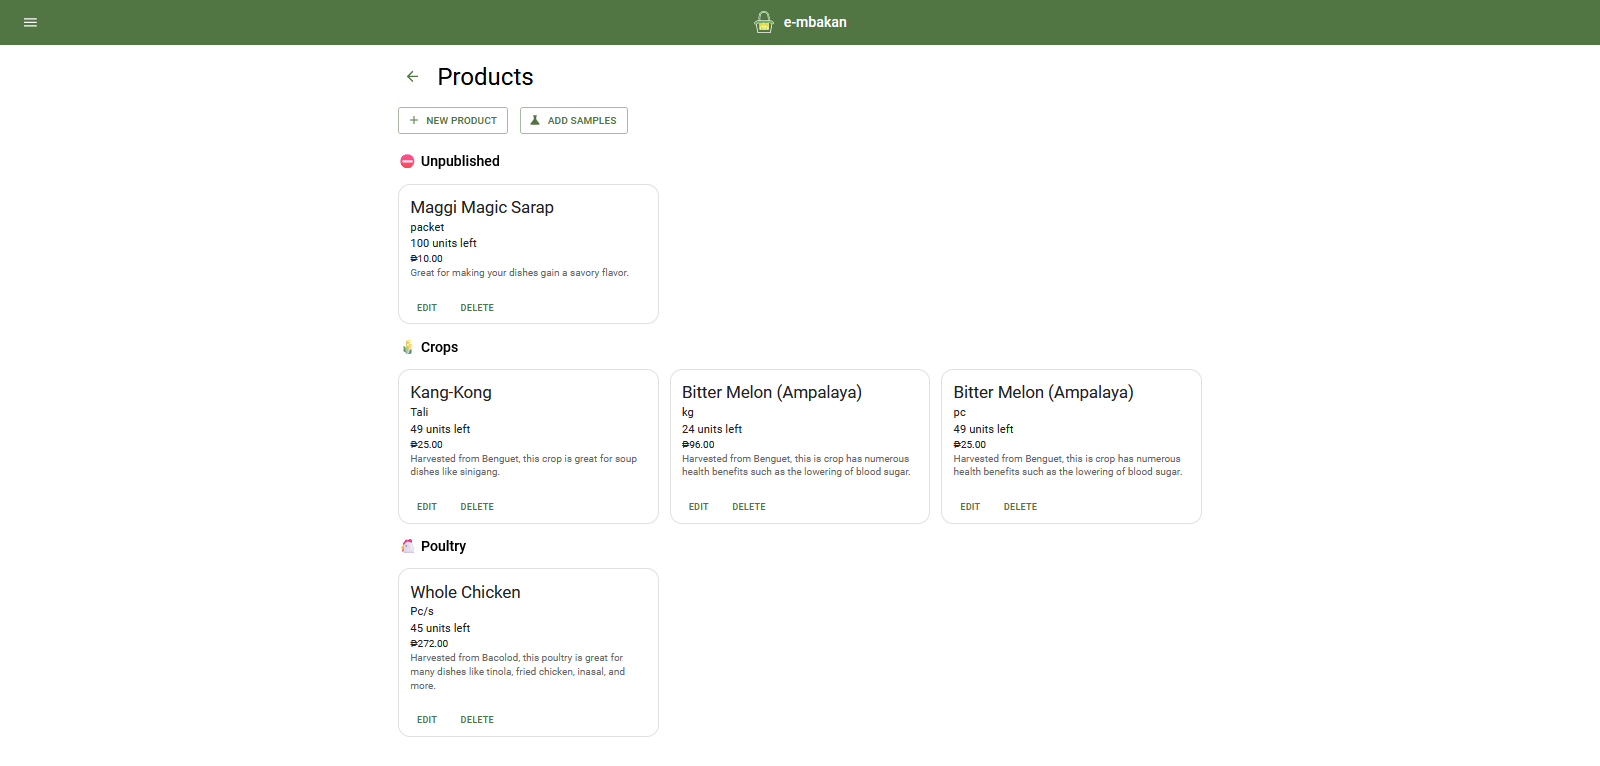
Task: Click the corn icon beside Crops
Action: (x=407, y=347)
